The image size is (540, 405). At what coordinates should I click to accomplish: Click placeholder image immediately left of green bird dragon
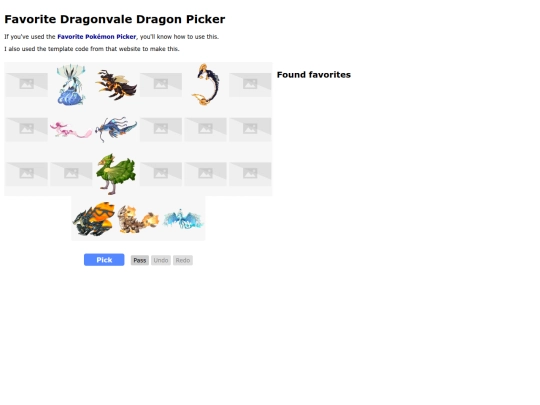(x=71, y=174)
